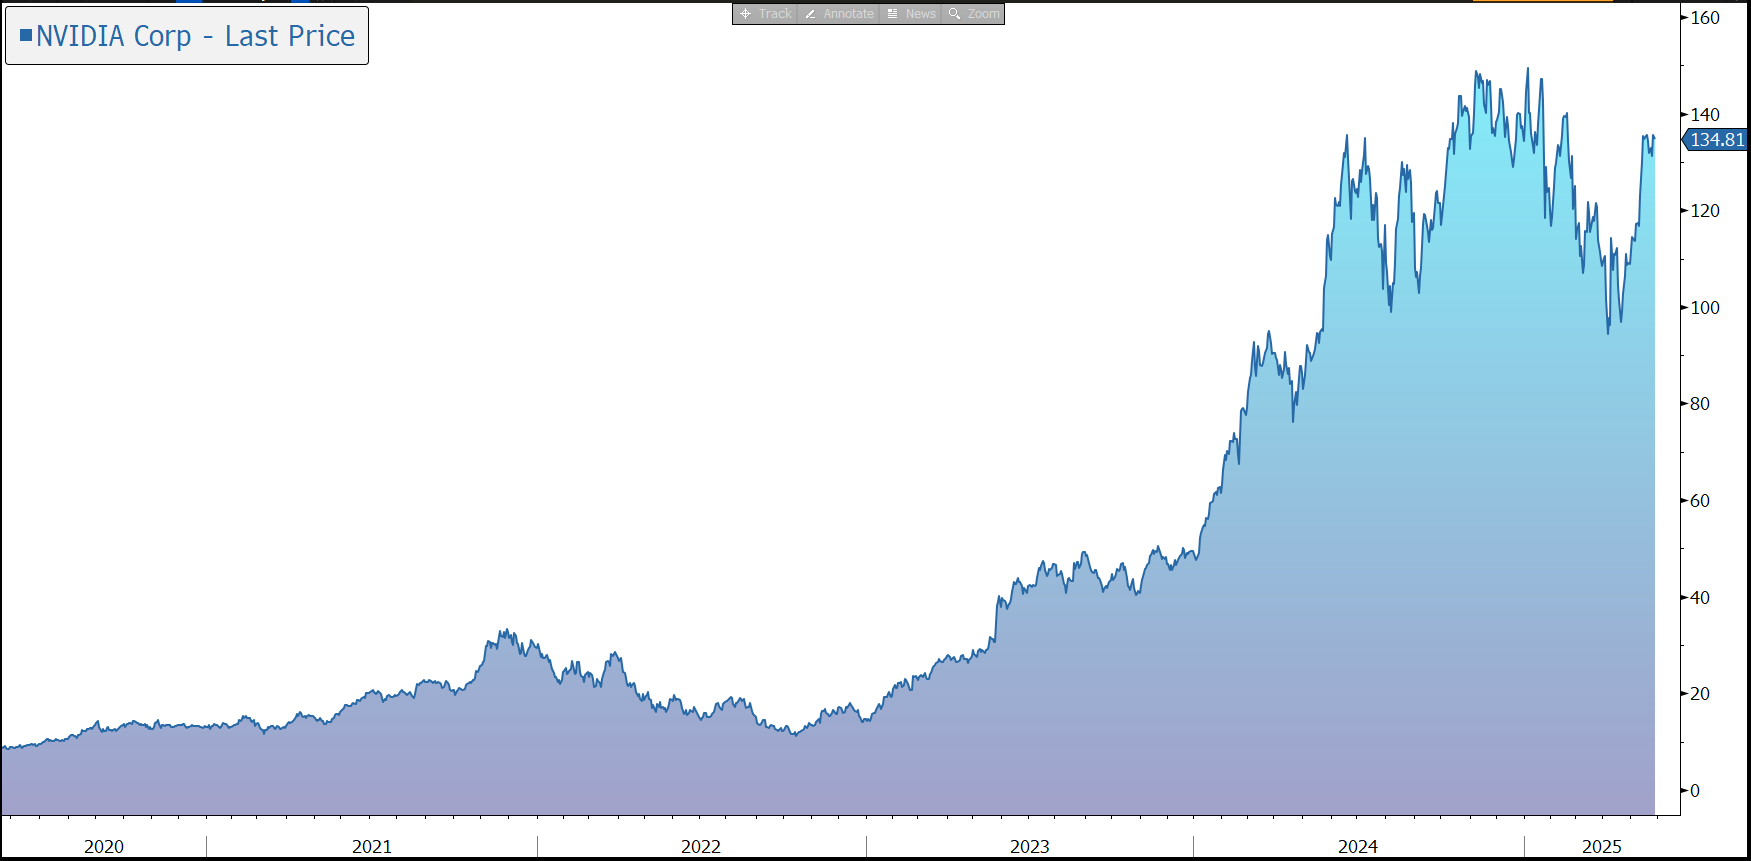
Task: Click the 2025 year label
Action: point(1602,847)
